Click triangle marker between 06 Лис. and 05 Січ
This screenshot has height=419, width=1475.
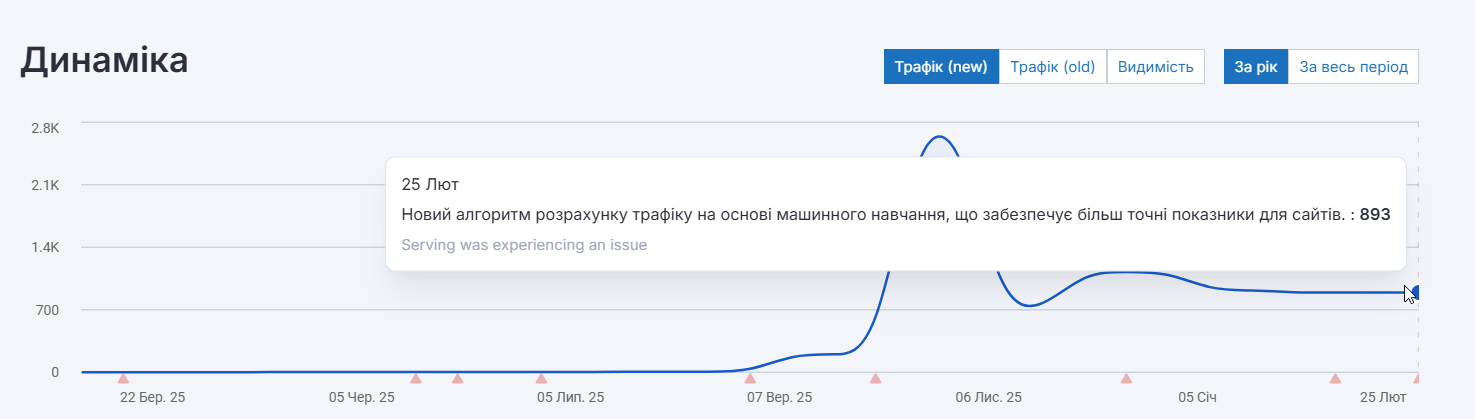pos(1126,378)
